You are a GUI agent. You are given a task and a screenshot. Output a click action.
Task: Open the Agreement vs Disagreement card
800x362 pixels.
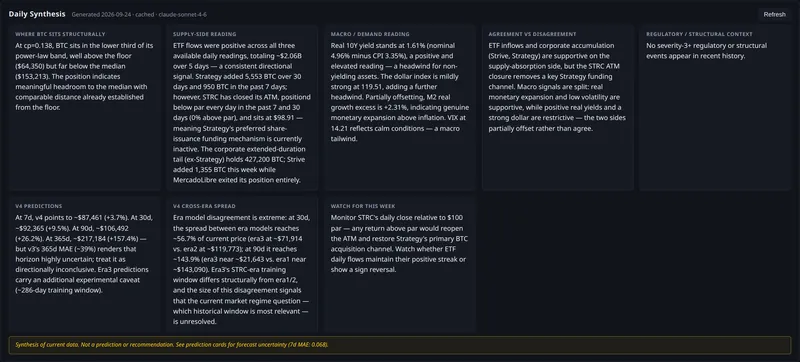coord(558,108)
